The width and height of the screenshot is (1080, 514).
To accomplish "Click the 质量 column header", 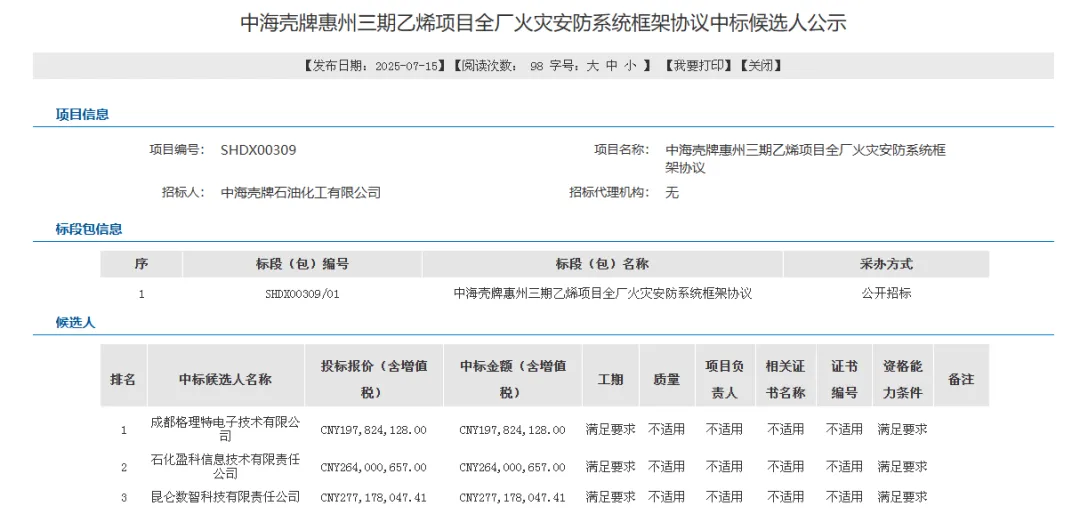I will point(667,379).
